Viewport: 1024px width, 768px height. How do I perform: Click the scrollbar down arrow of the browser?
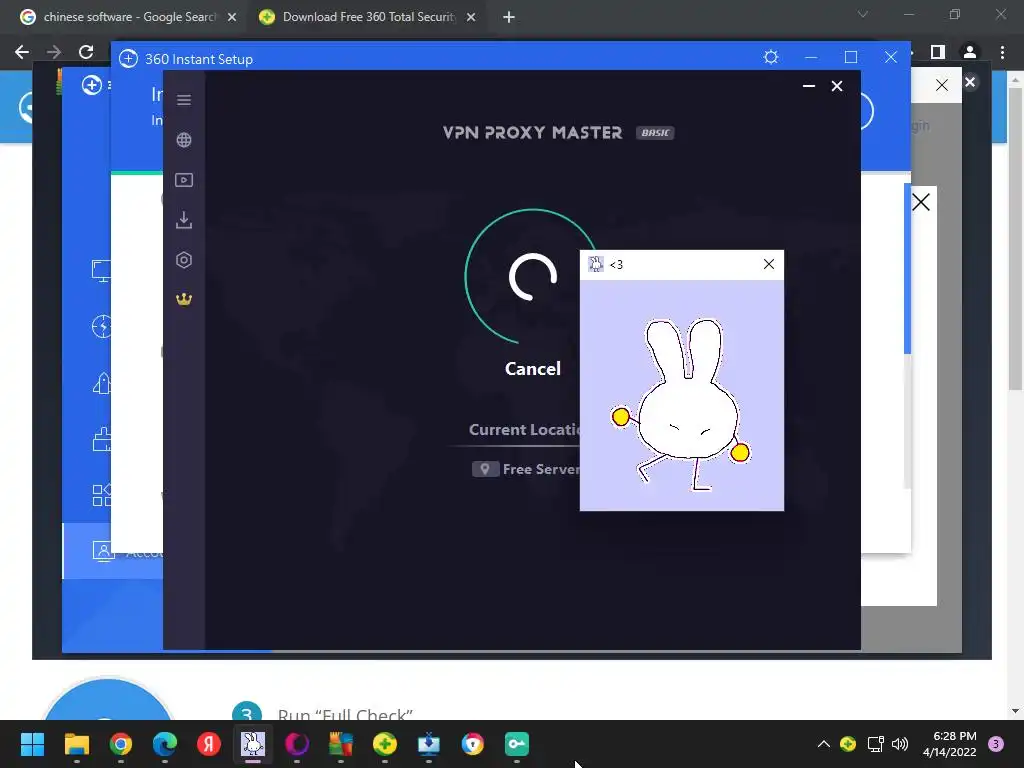coord(1016,711)
